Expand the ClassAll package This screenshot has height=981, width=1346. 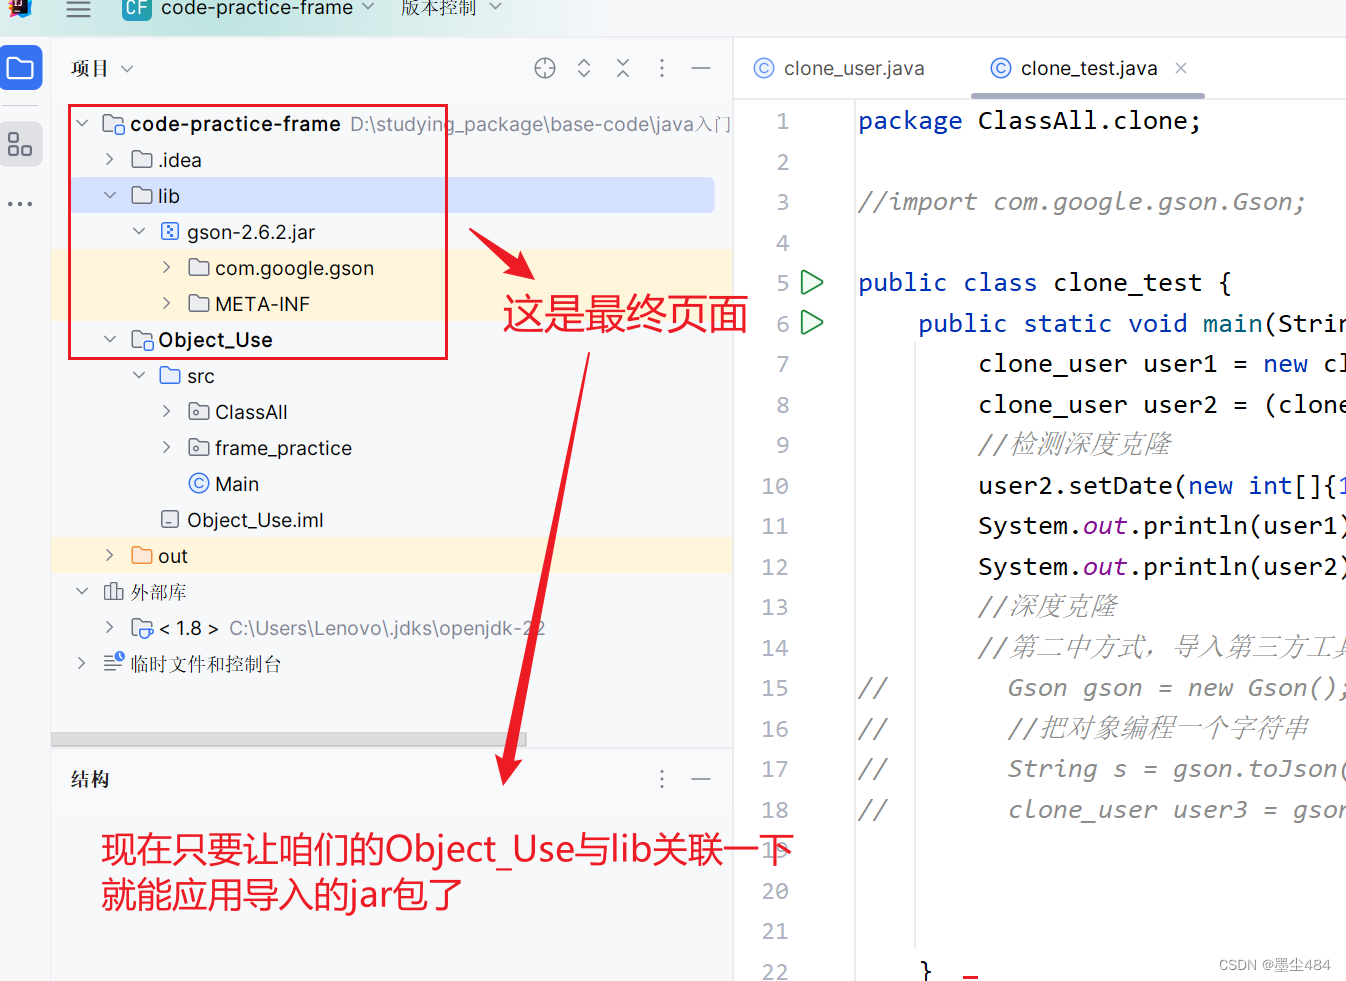click(165, 411)
